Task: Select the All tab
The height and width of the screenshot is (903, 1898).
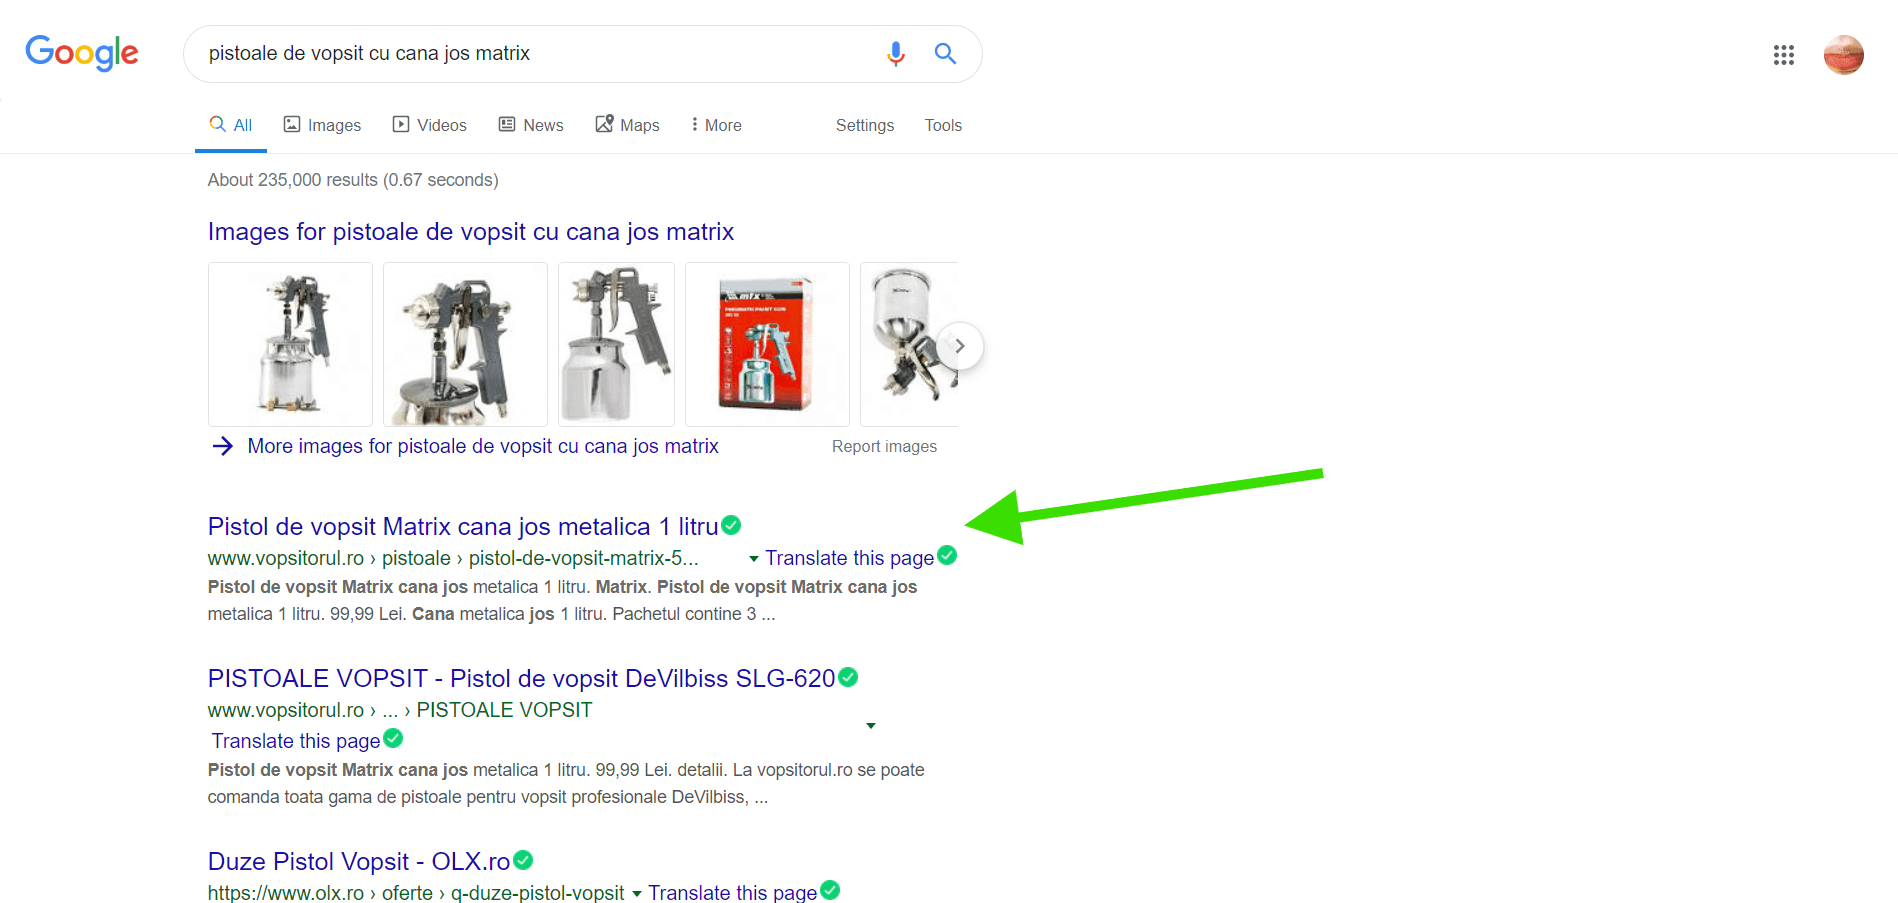Action: (x=231, y=125)
